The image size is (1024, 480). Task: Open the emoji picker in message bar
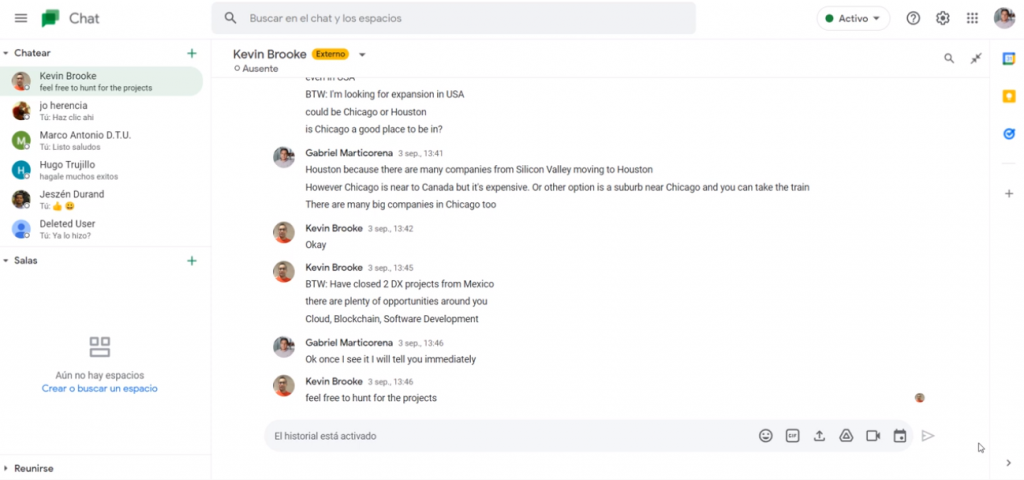(x=766, y=436)
